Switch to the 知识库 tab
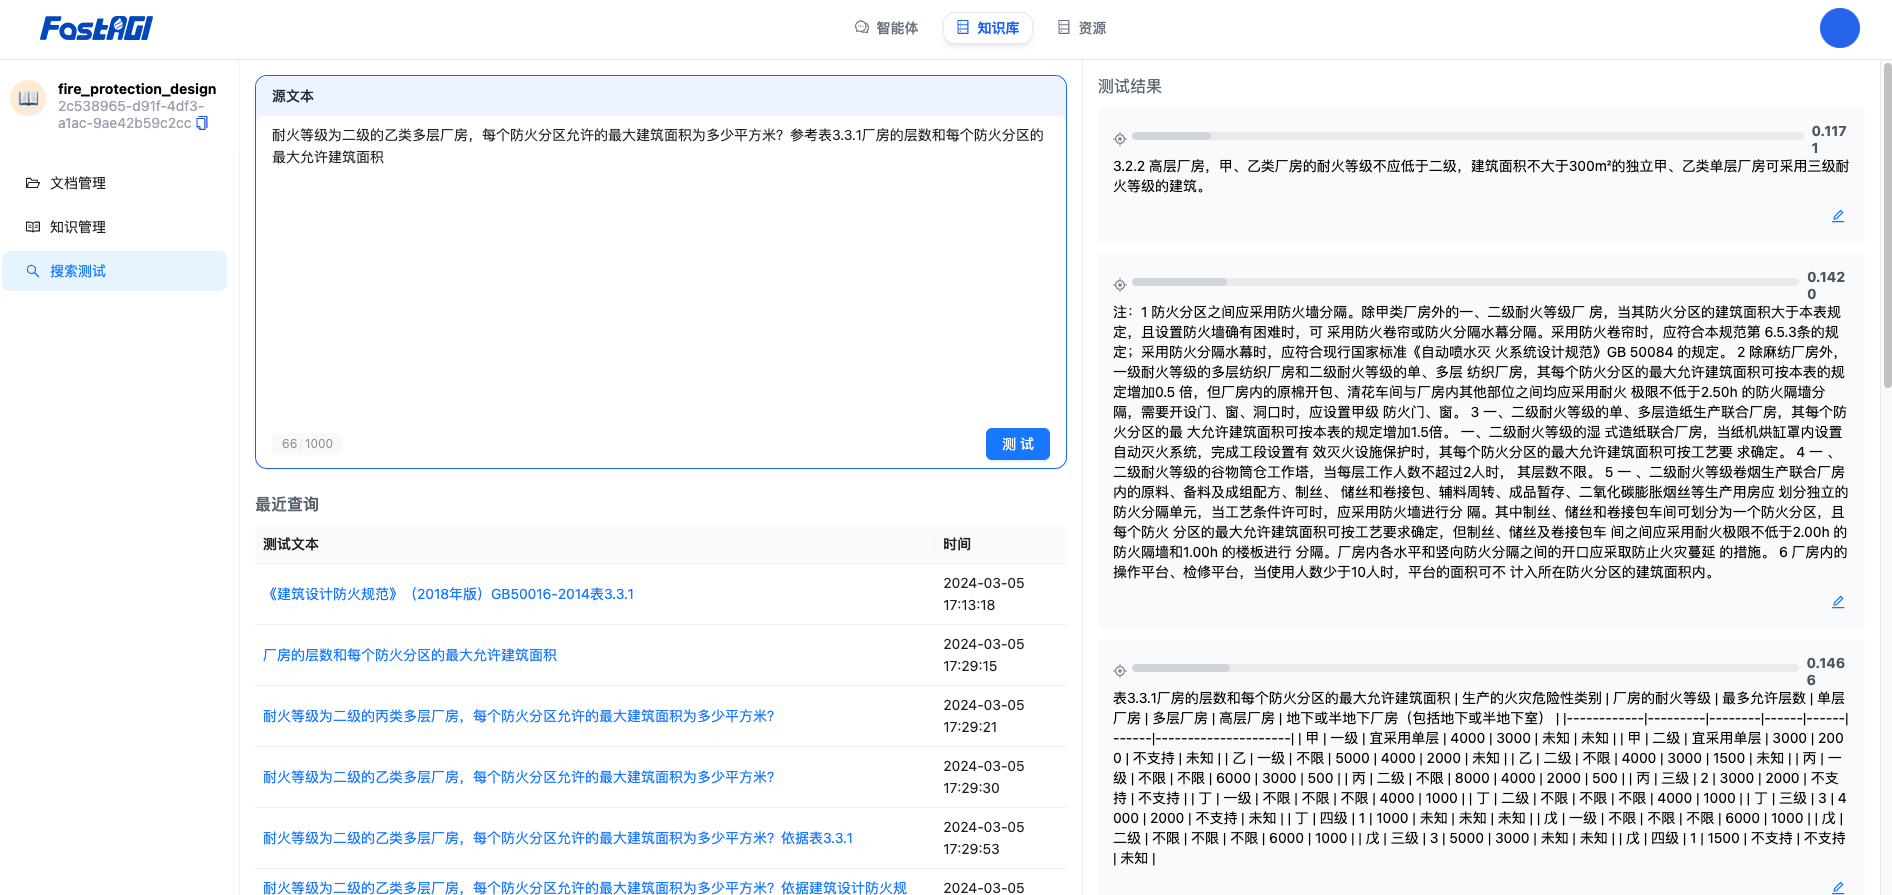Viewport: 1892px width, 895px height. click(x=988, y=28)
